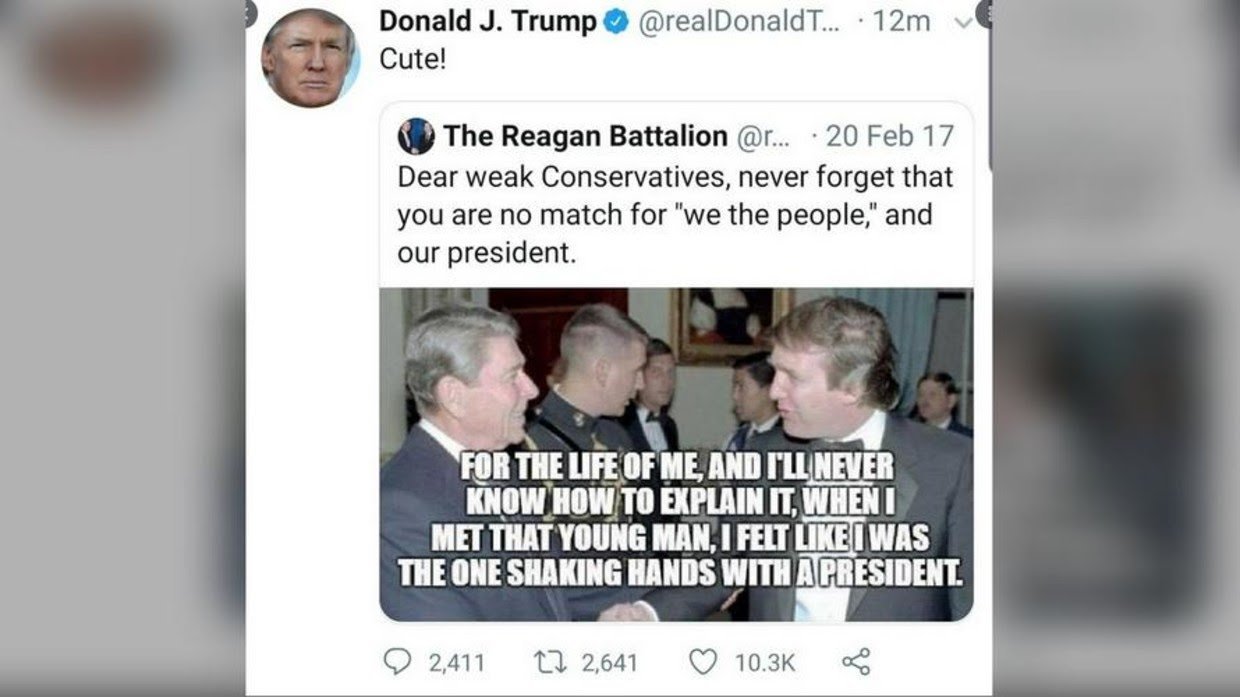
Task: Click the reply speech bubble icon
Action: pos(397,662)
